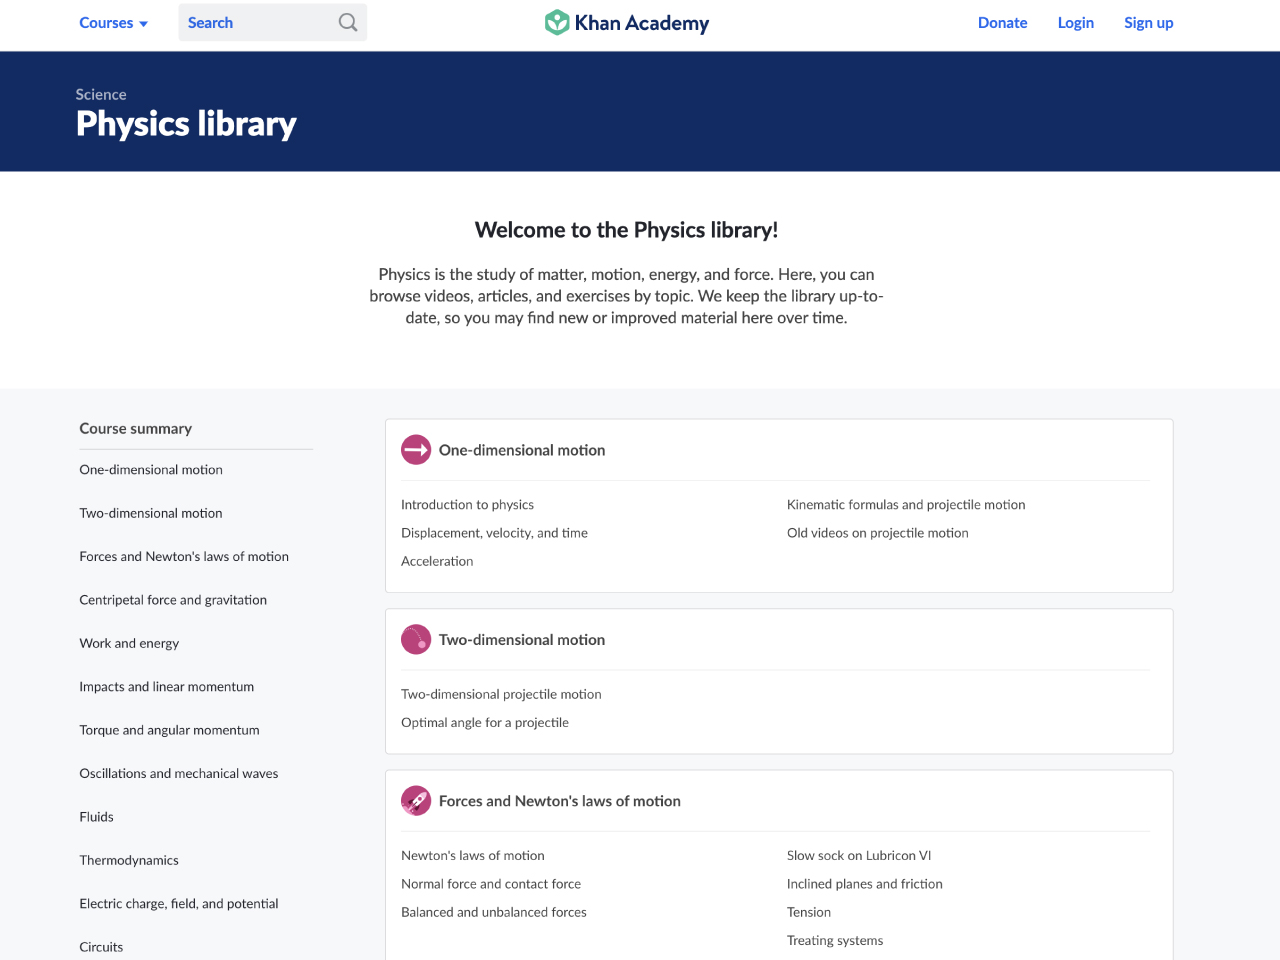Open Normal force and contact force
This screenshot has width=1280, height=960.
(x=491, y=883)
